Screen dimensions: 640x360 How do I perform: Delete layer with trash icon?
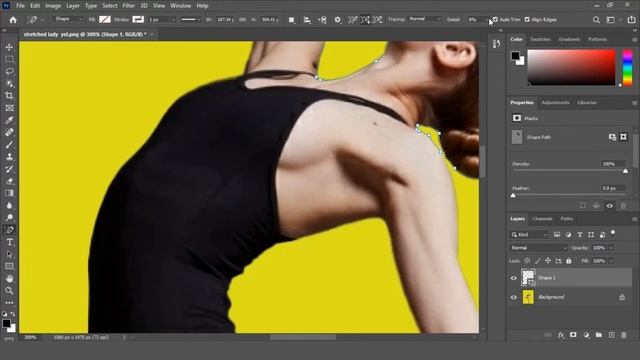624,335
